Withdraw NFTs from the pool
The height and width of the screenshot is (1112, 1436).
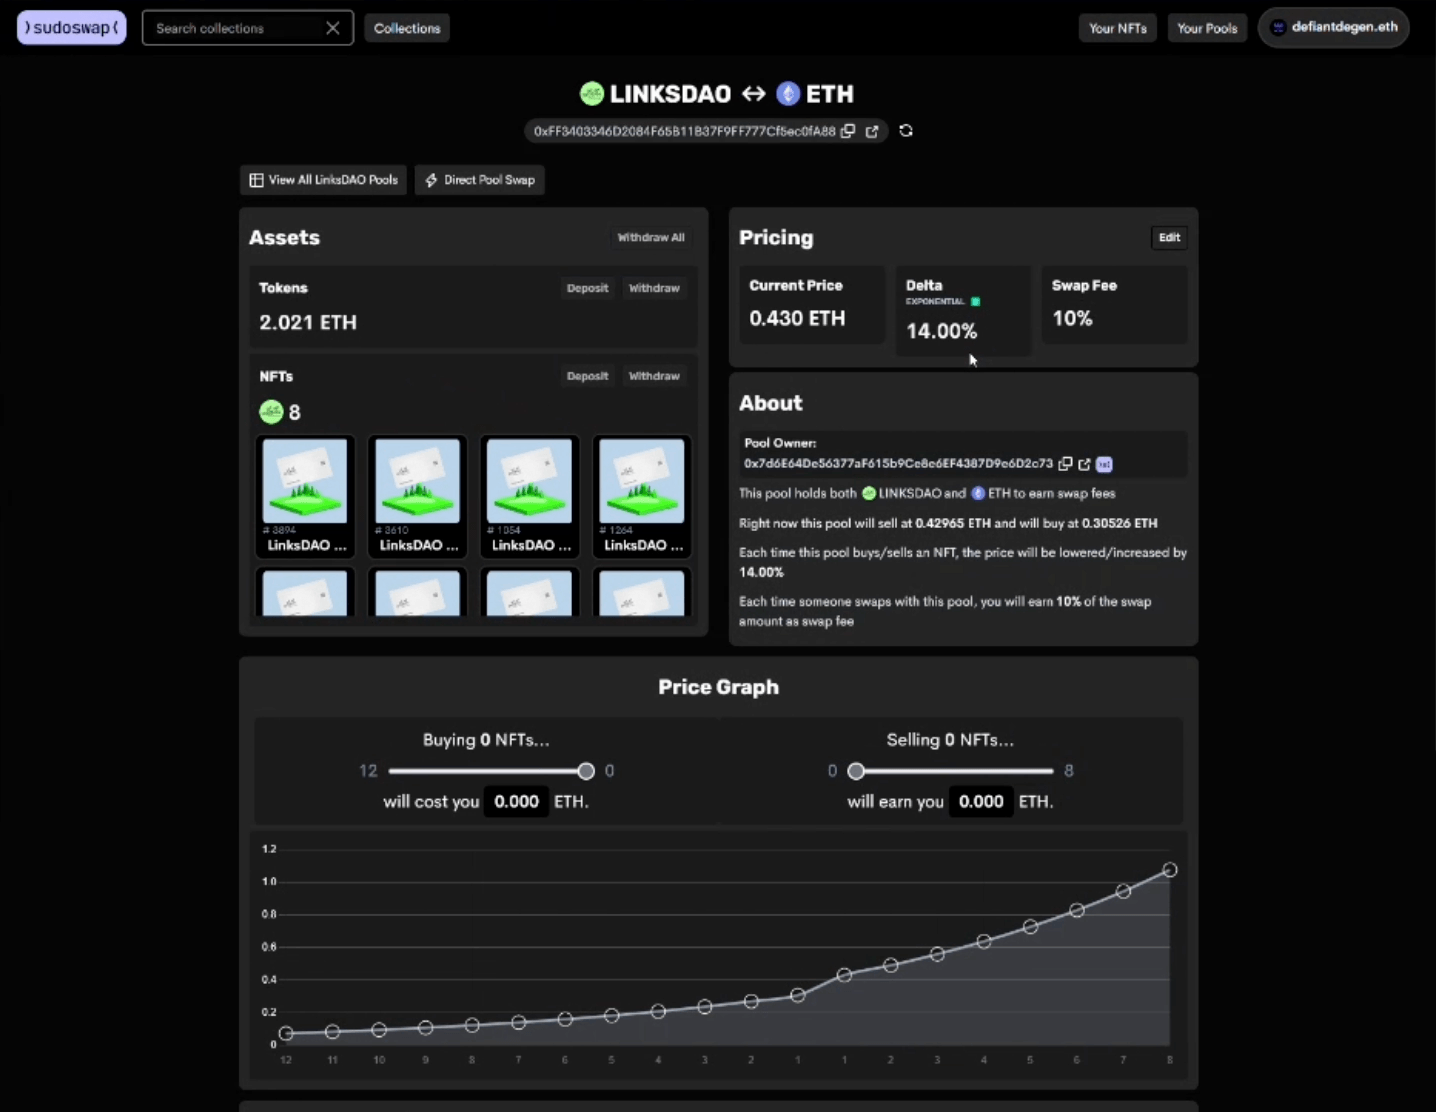click(654, 376)
